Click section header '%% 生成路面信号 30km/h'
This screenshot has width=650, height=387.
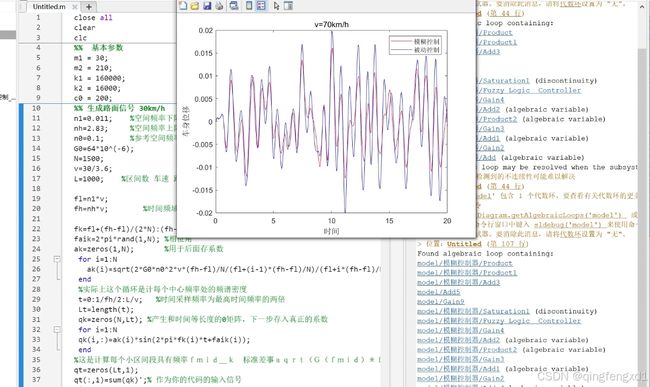point(119,108)
